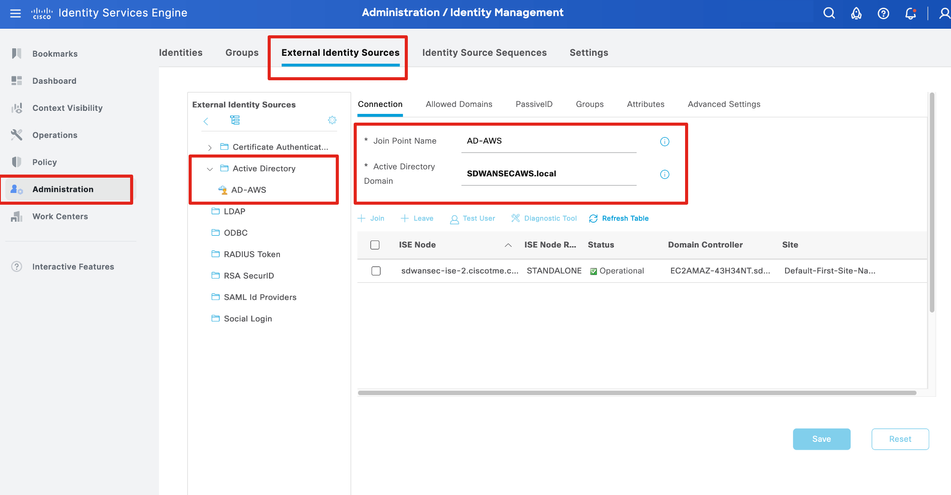Open the Diagnostic Tool
The width and height of the screenshot is (951, 495).
point(544,218)
